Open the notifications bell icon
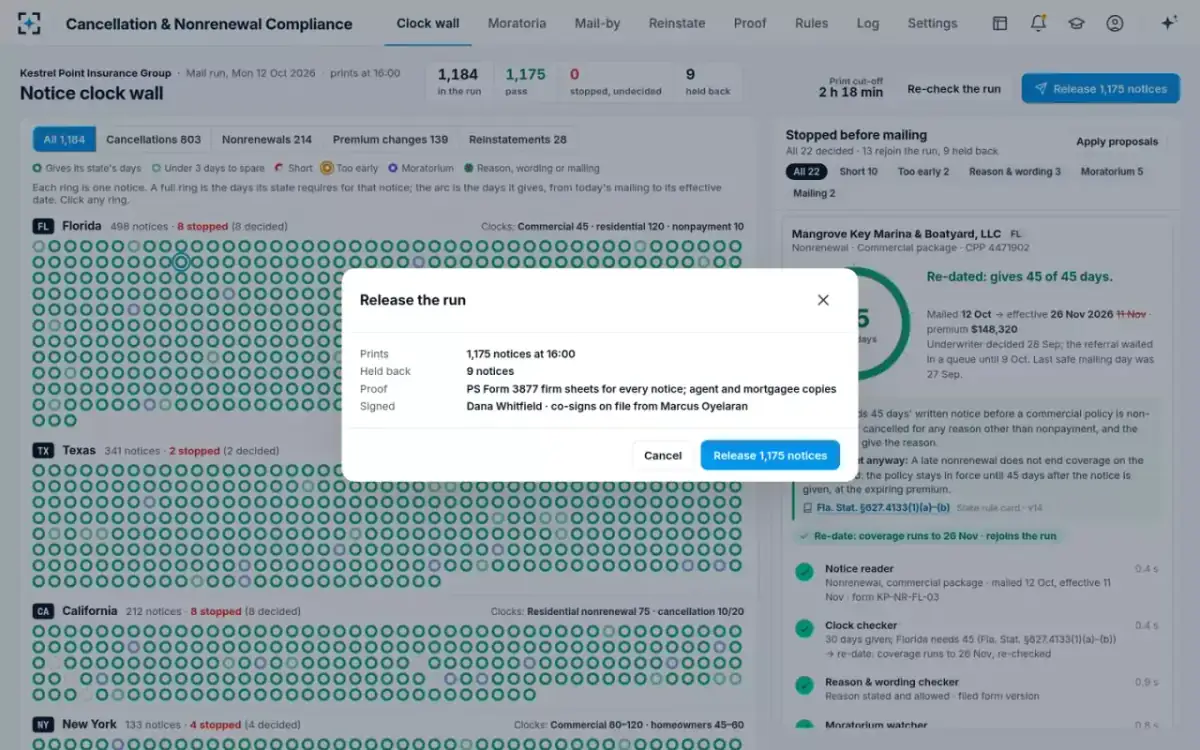 click(x=1038, y=23)
